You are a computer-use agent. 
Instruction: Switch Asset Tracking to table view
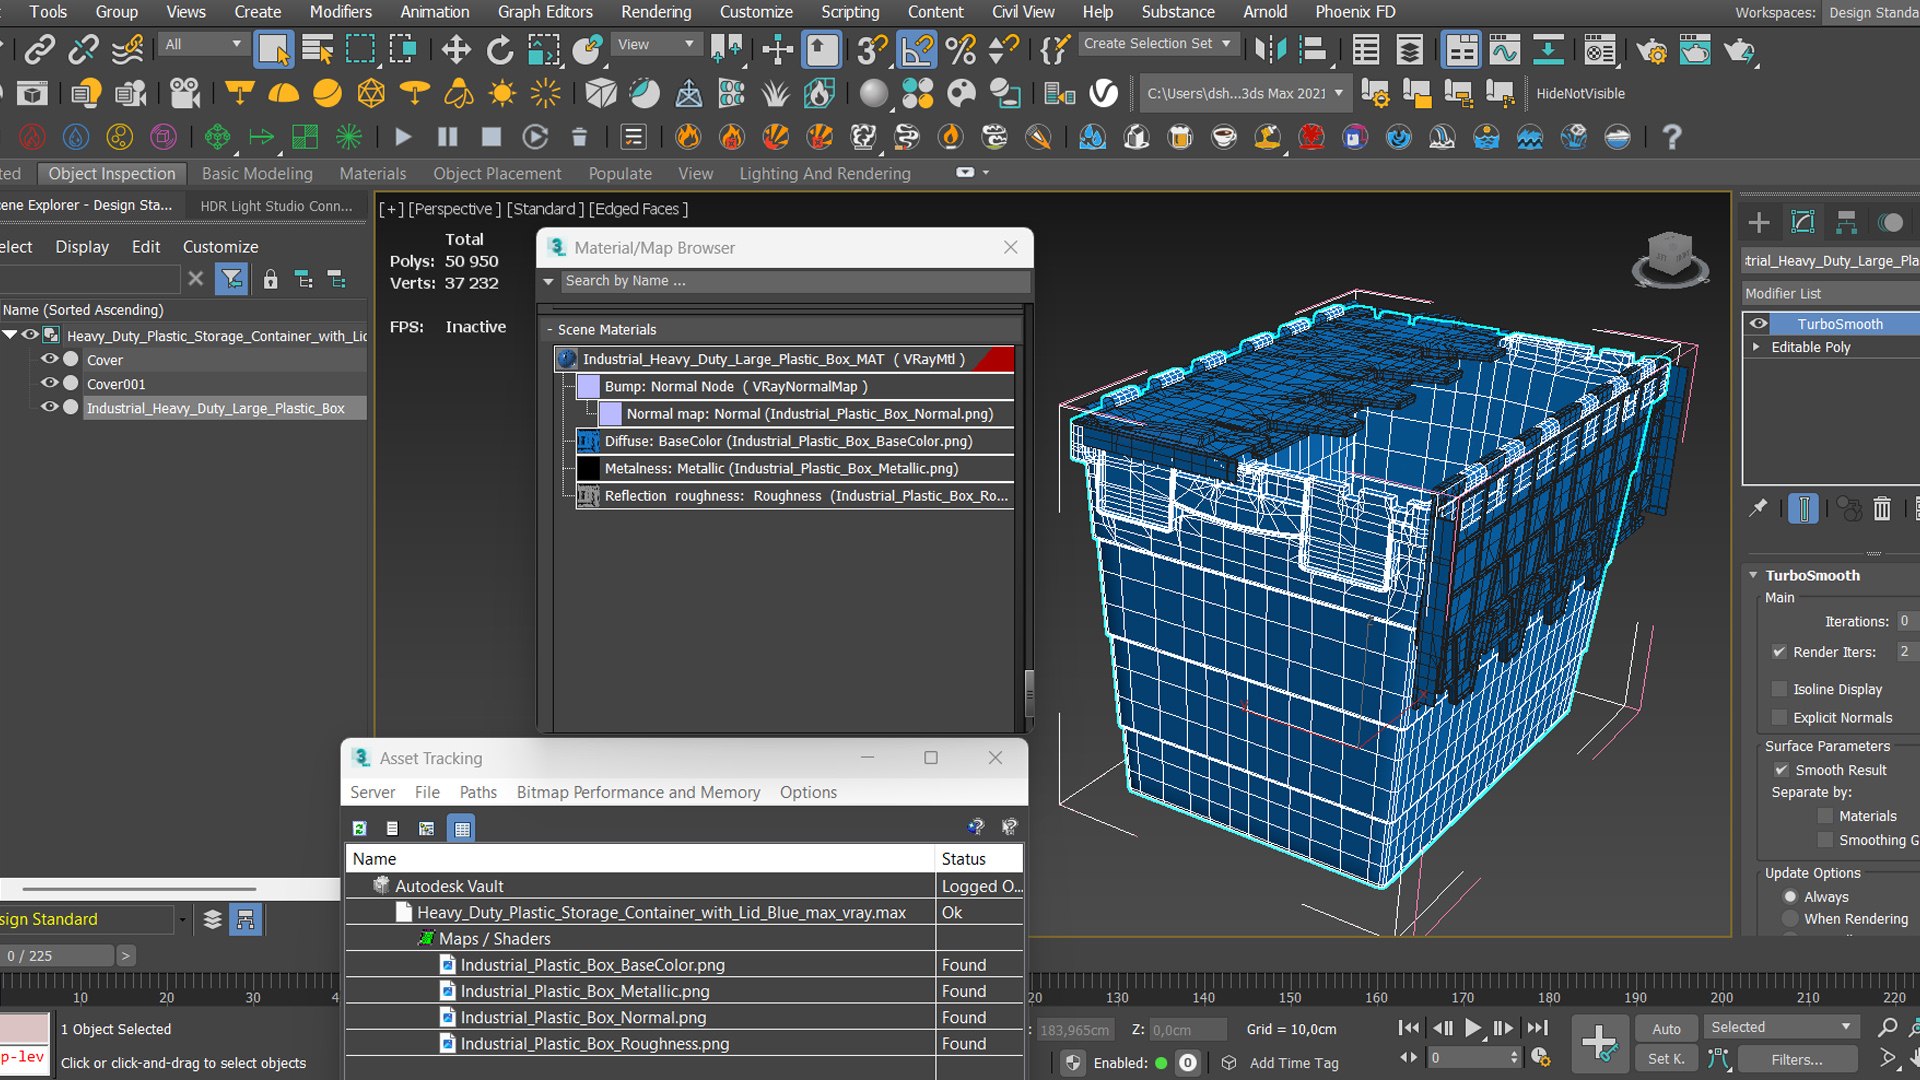461,828
